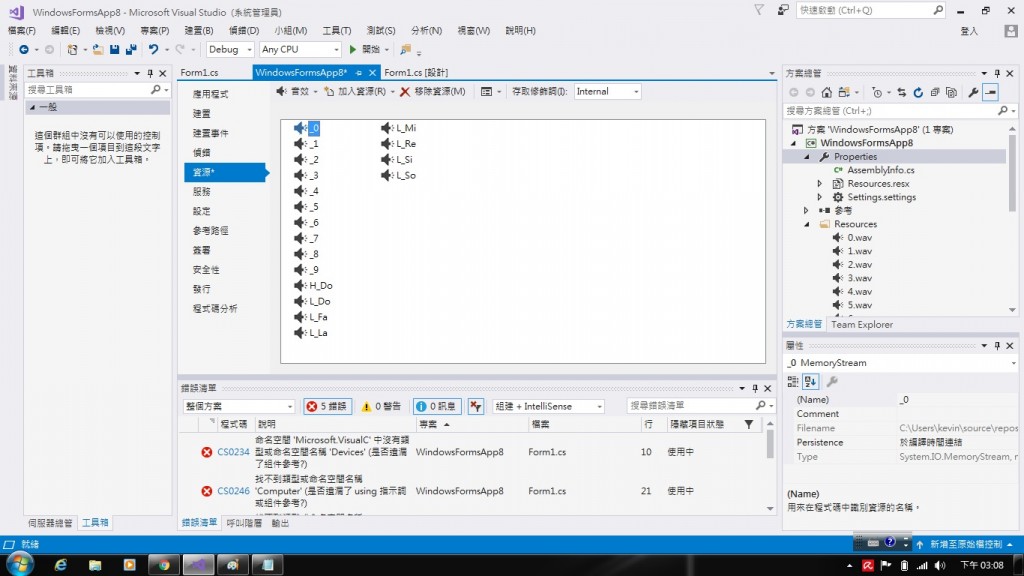
Task: Click the Navigate Backward arrow in toolbar
Action: [x=24, y=50]
